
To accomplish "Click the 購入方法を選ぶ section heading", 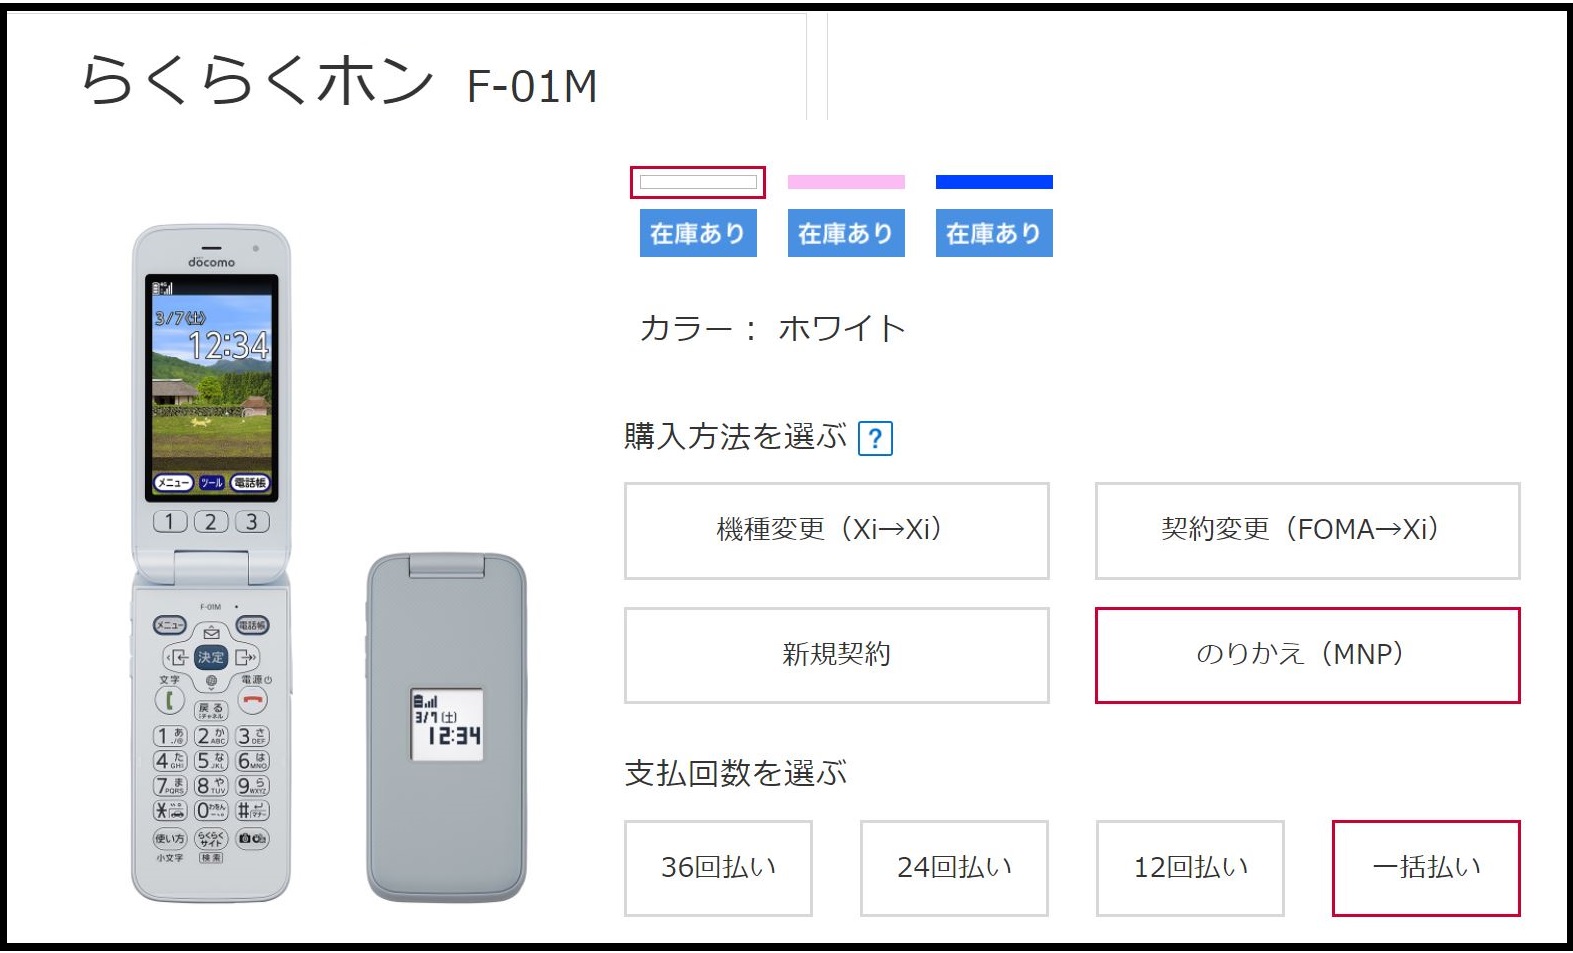I will [x=735, y=437].
